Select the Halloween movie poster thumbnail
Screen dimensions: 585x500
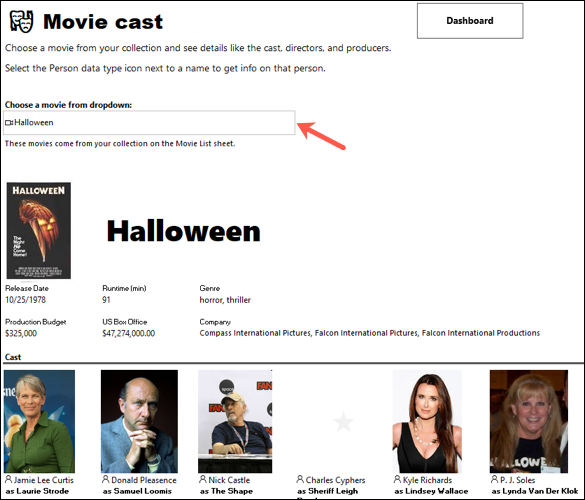[39, 231]
